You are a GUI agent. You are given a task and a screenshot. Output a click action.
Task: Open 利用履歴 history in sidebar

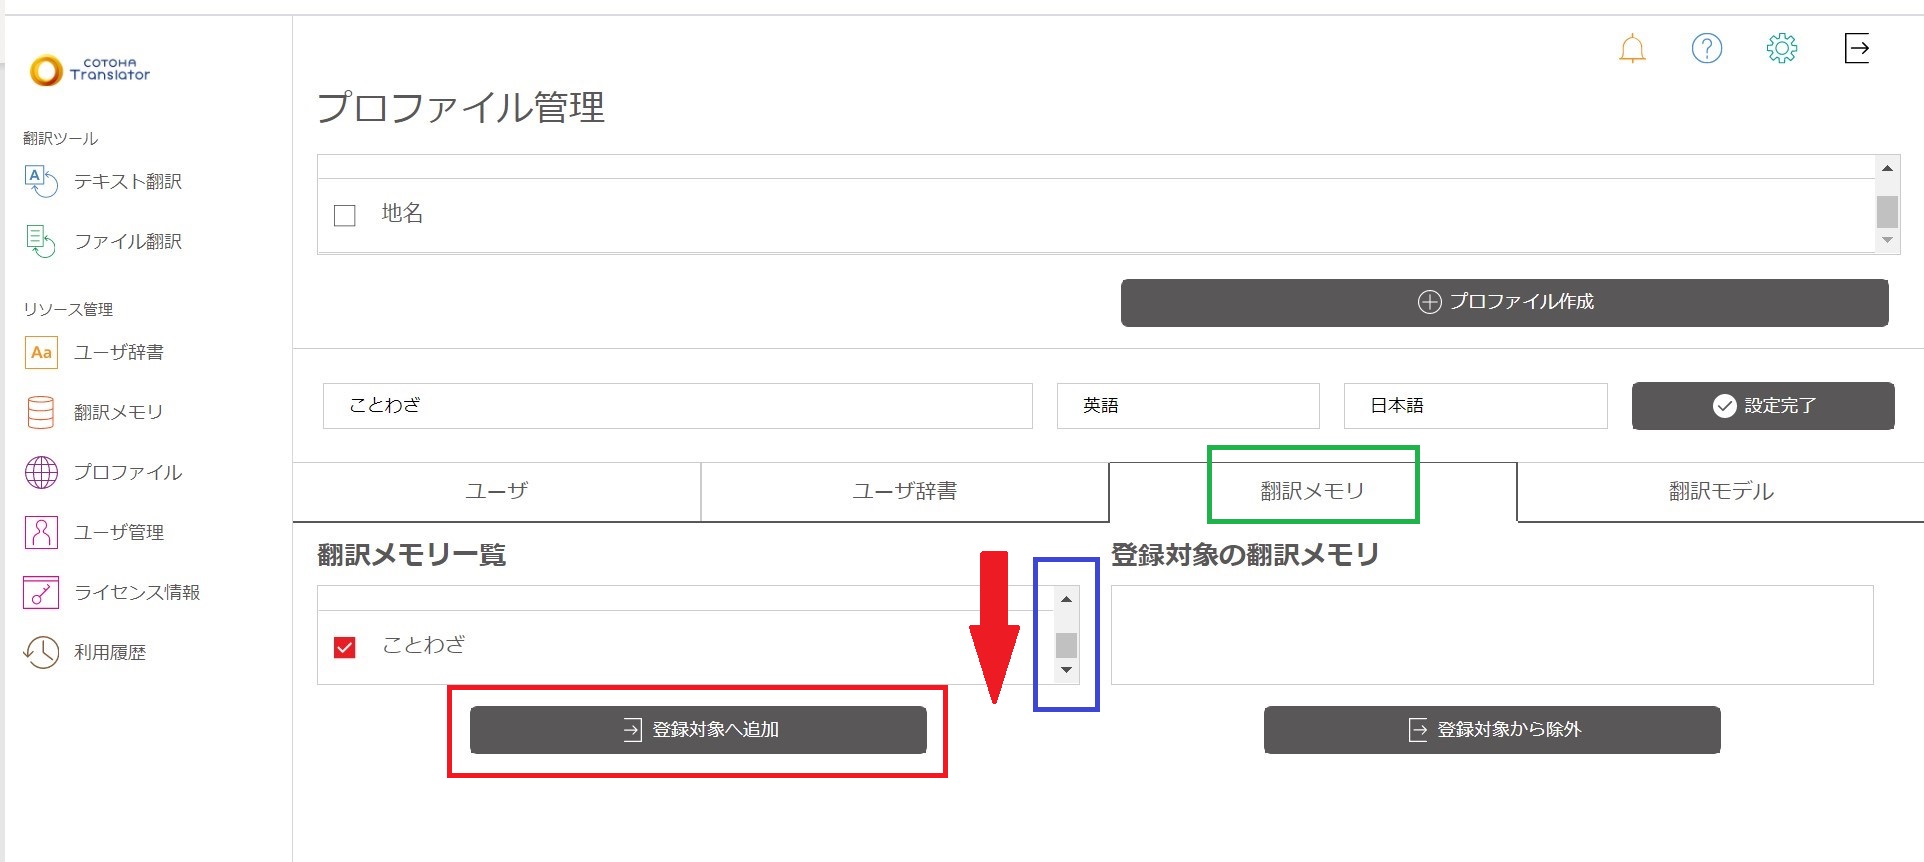click(109, 652)
